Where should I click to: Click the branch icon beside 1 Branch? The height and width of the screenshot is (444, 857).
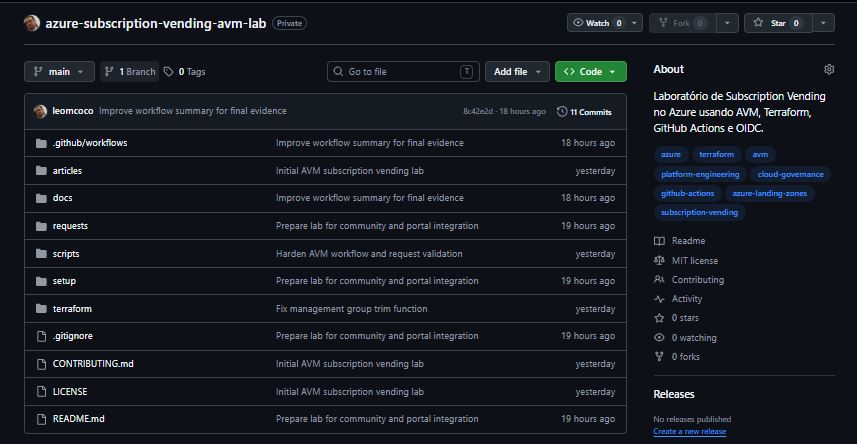pyautogui.click(x=109, y=72)
